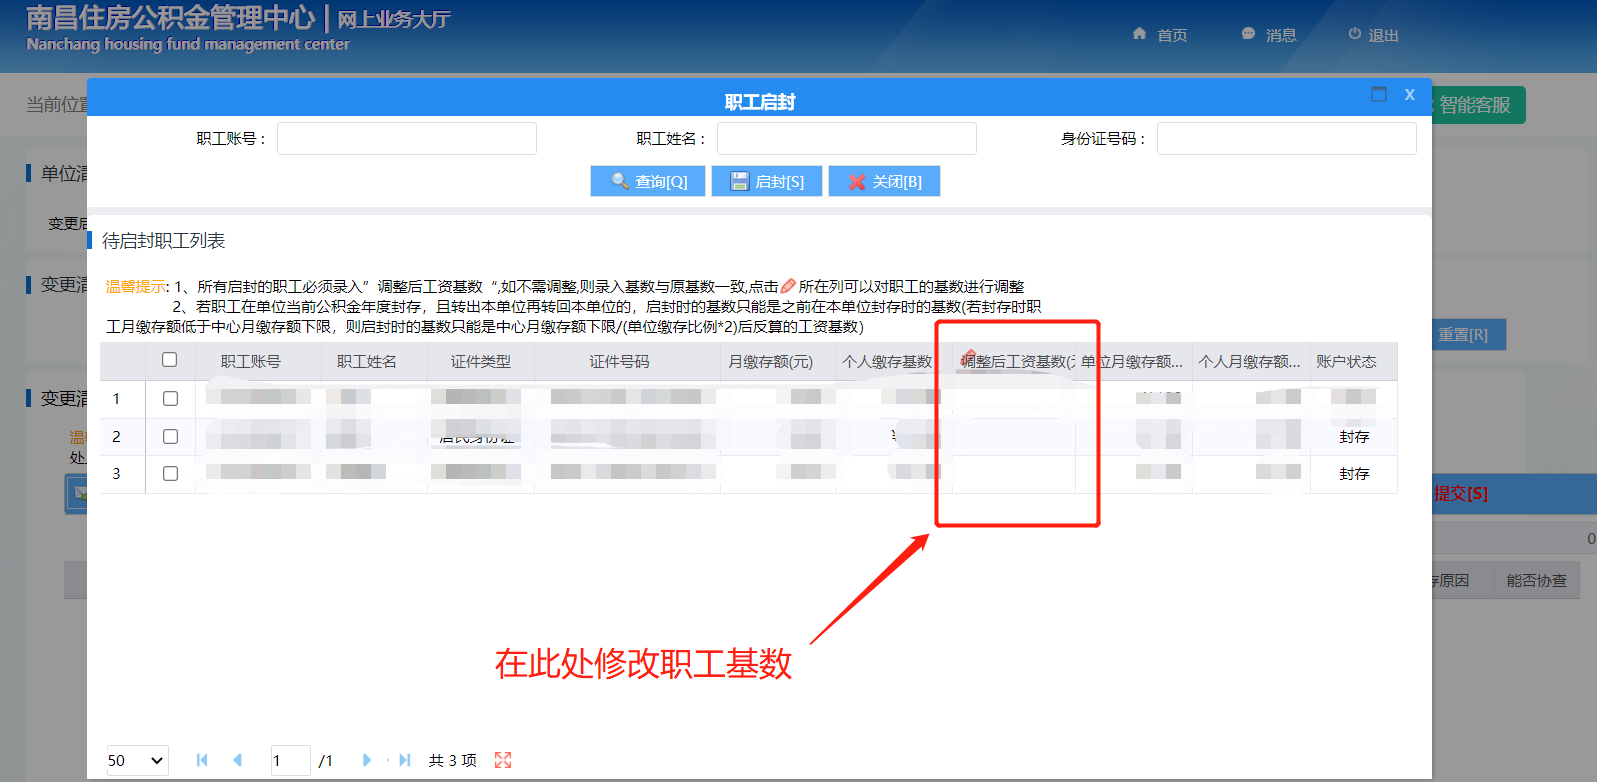Open 消息 messages in header

click(1268, 34)
